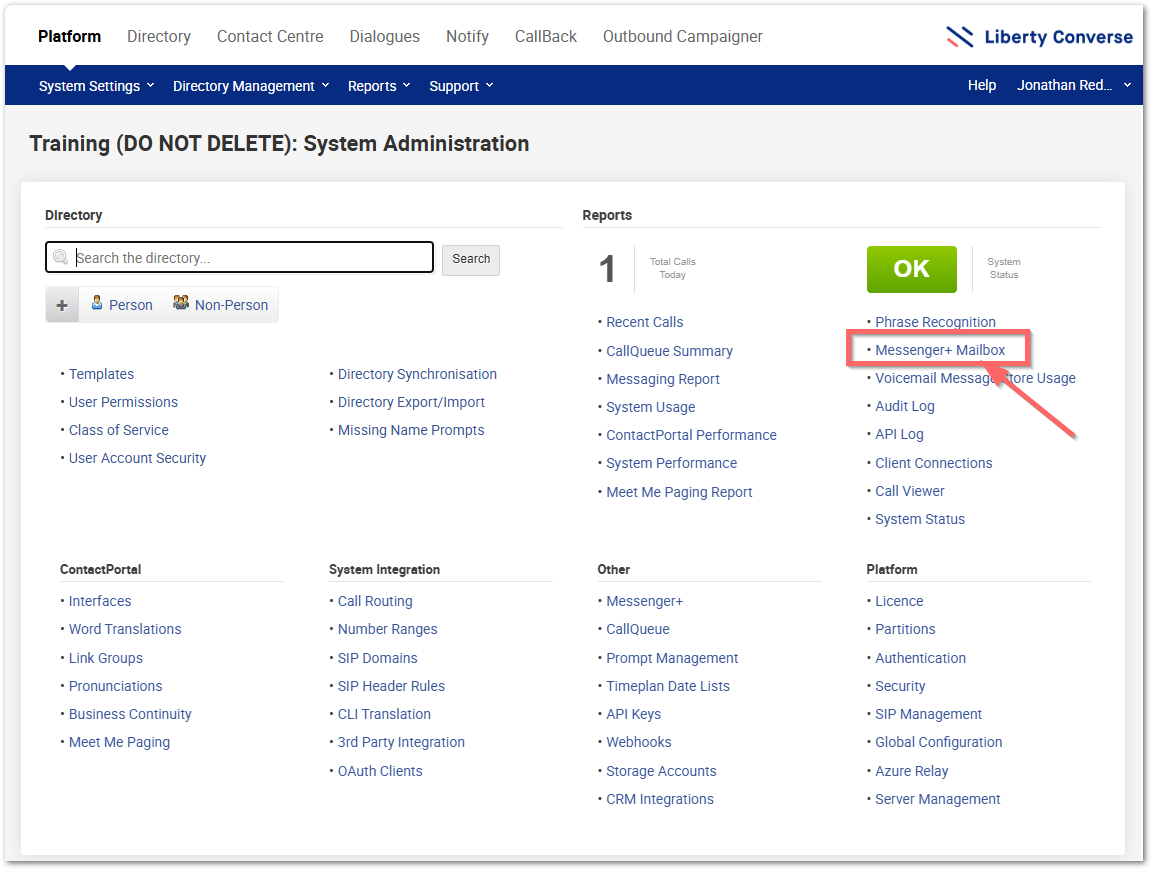Click inside the Search the directory field
The height and width of the screenshot is (870, 1152).
click(240, 257)
